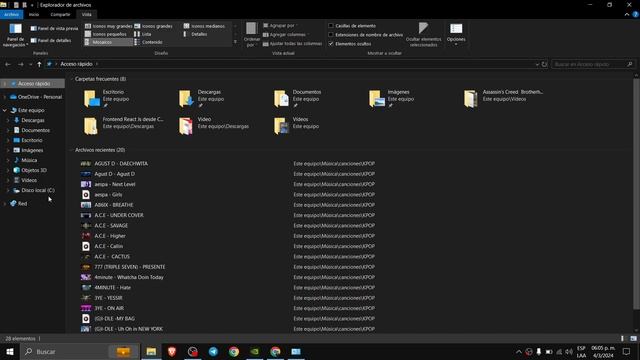
Task: Refresh the Acceso rápido location
Action: pyautogui.click(x=544, y=64)
